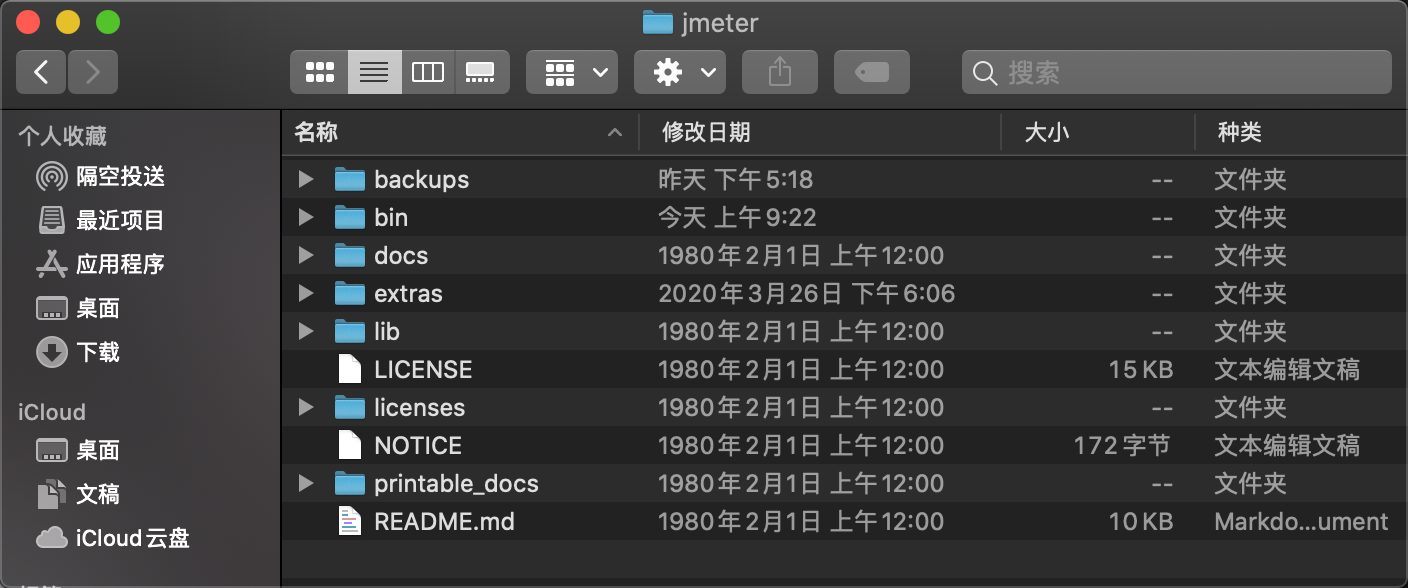Viewport: 1408px width, 588px height.
Task: Select the lib folder icon
Action: pos(349,332)
